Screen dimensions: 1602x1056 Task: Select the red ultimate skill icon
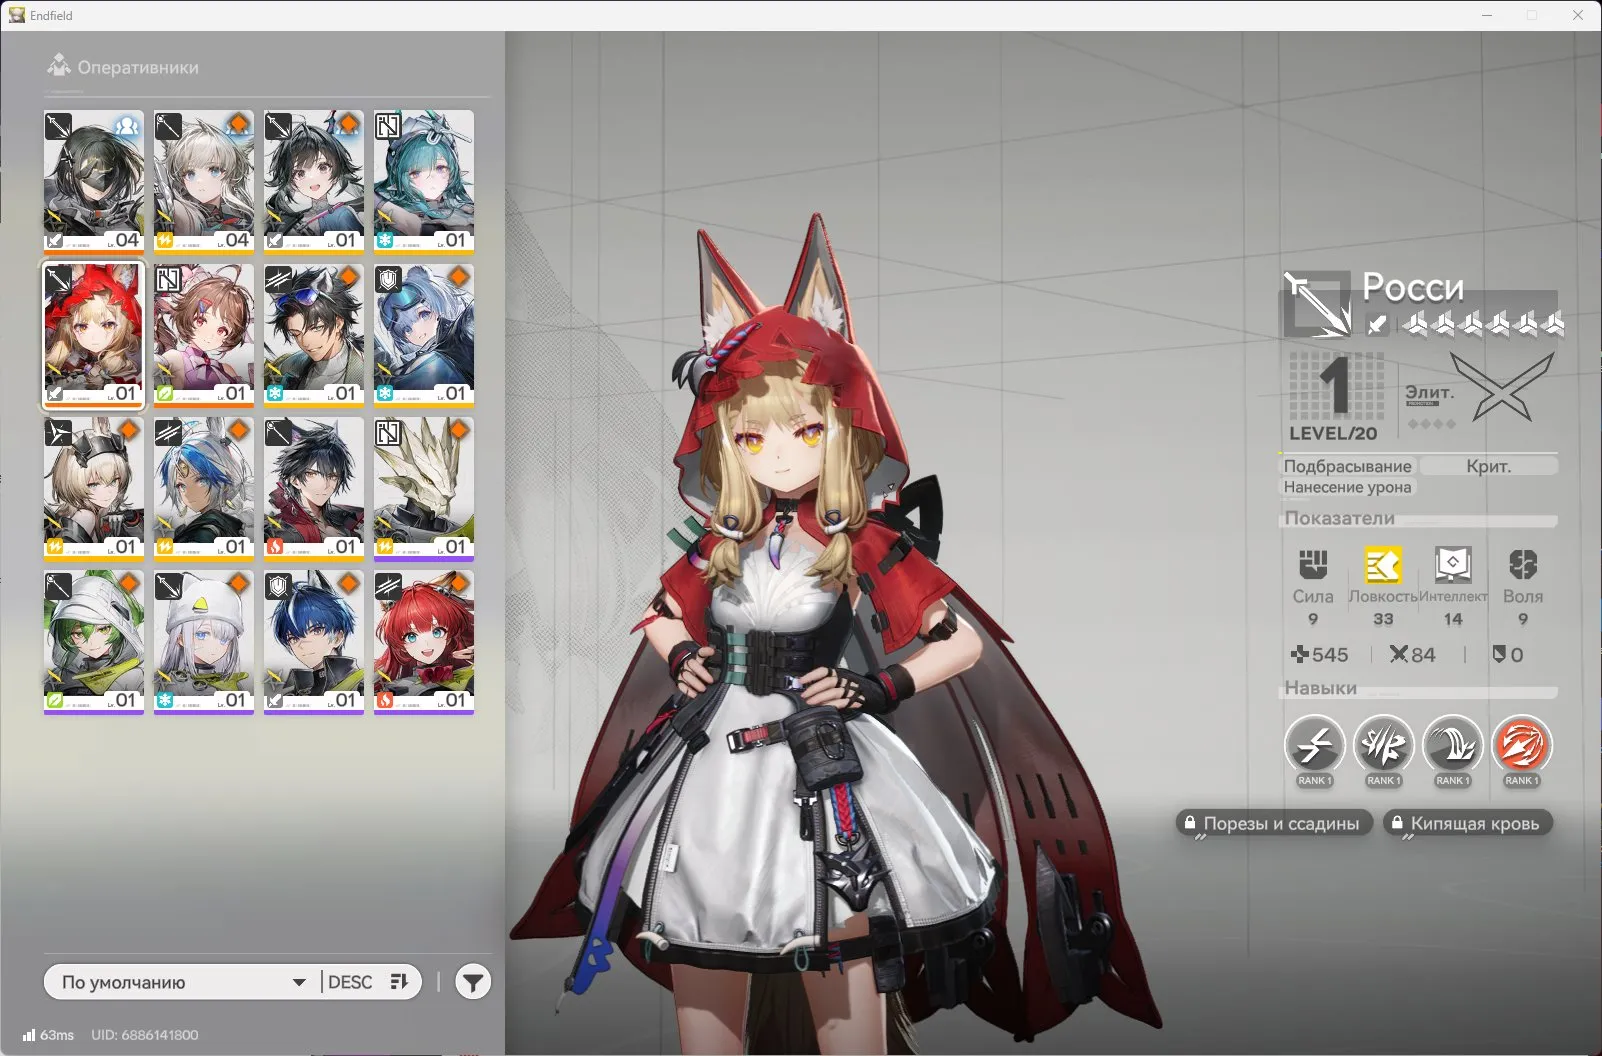pos(1521,745)
